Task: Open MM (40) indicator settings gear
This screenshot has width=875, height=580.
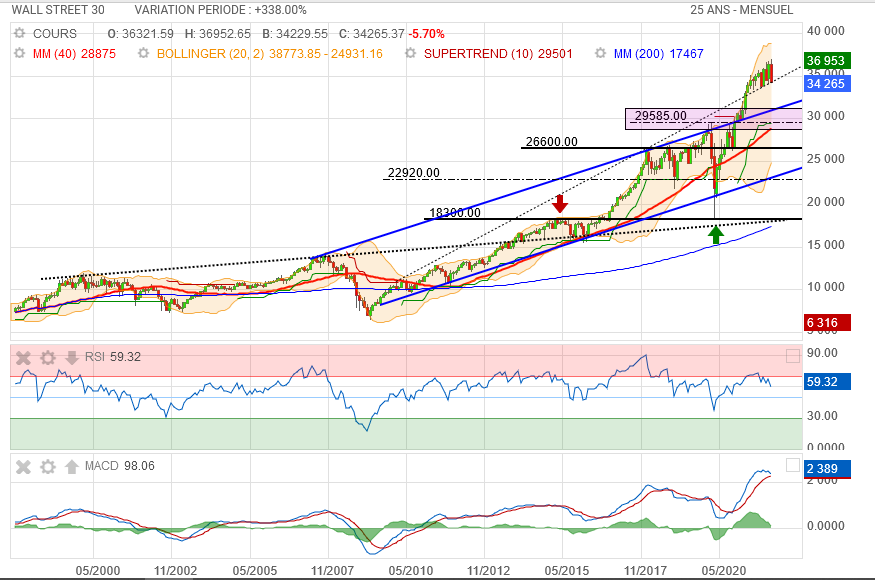Action: pos(20,54)
